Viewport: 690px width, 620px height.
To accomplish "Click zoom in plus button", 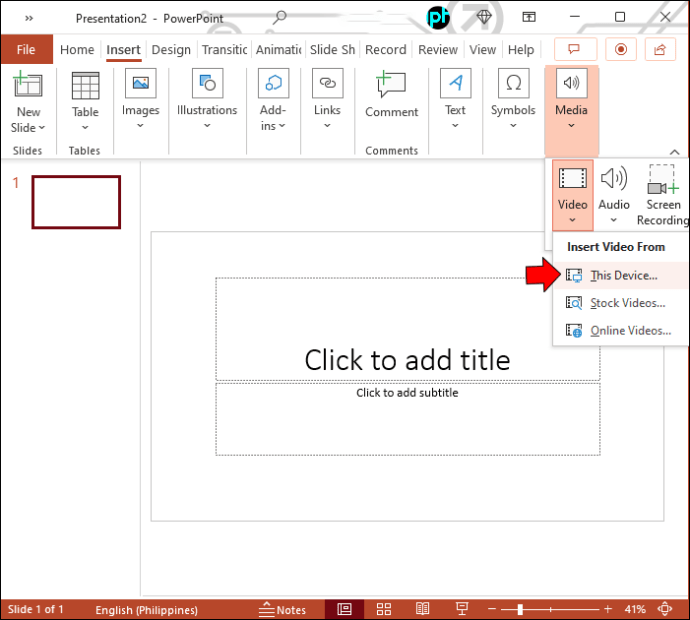I will pos(608,609).
